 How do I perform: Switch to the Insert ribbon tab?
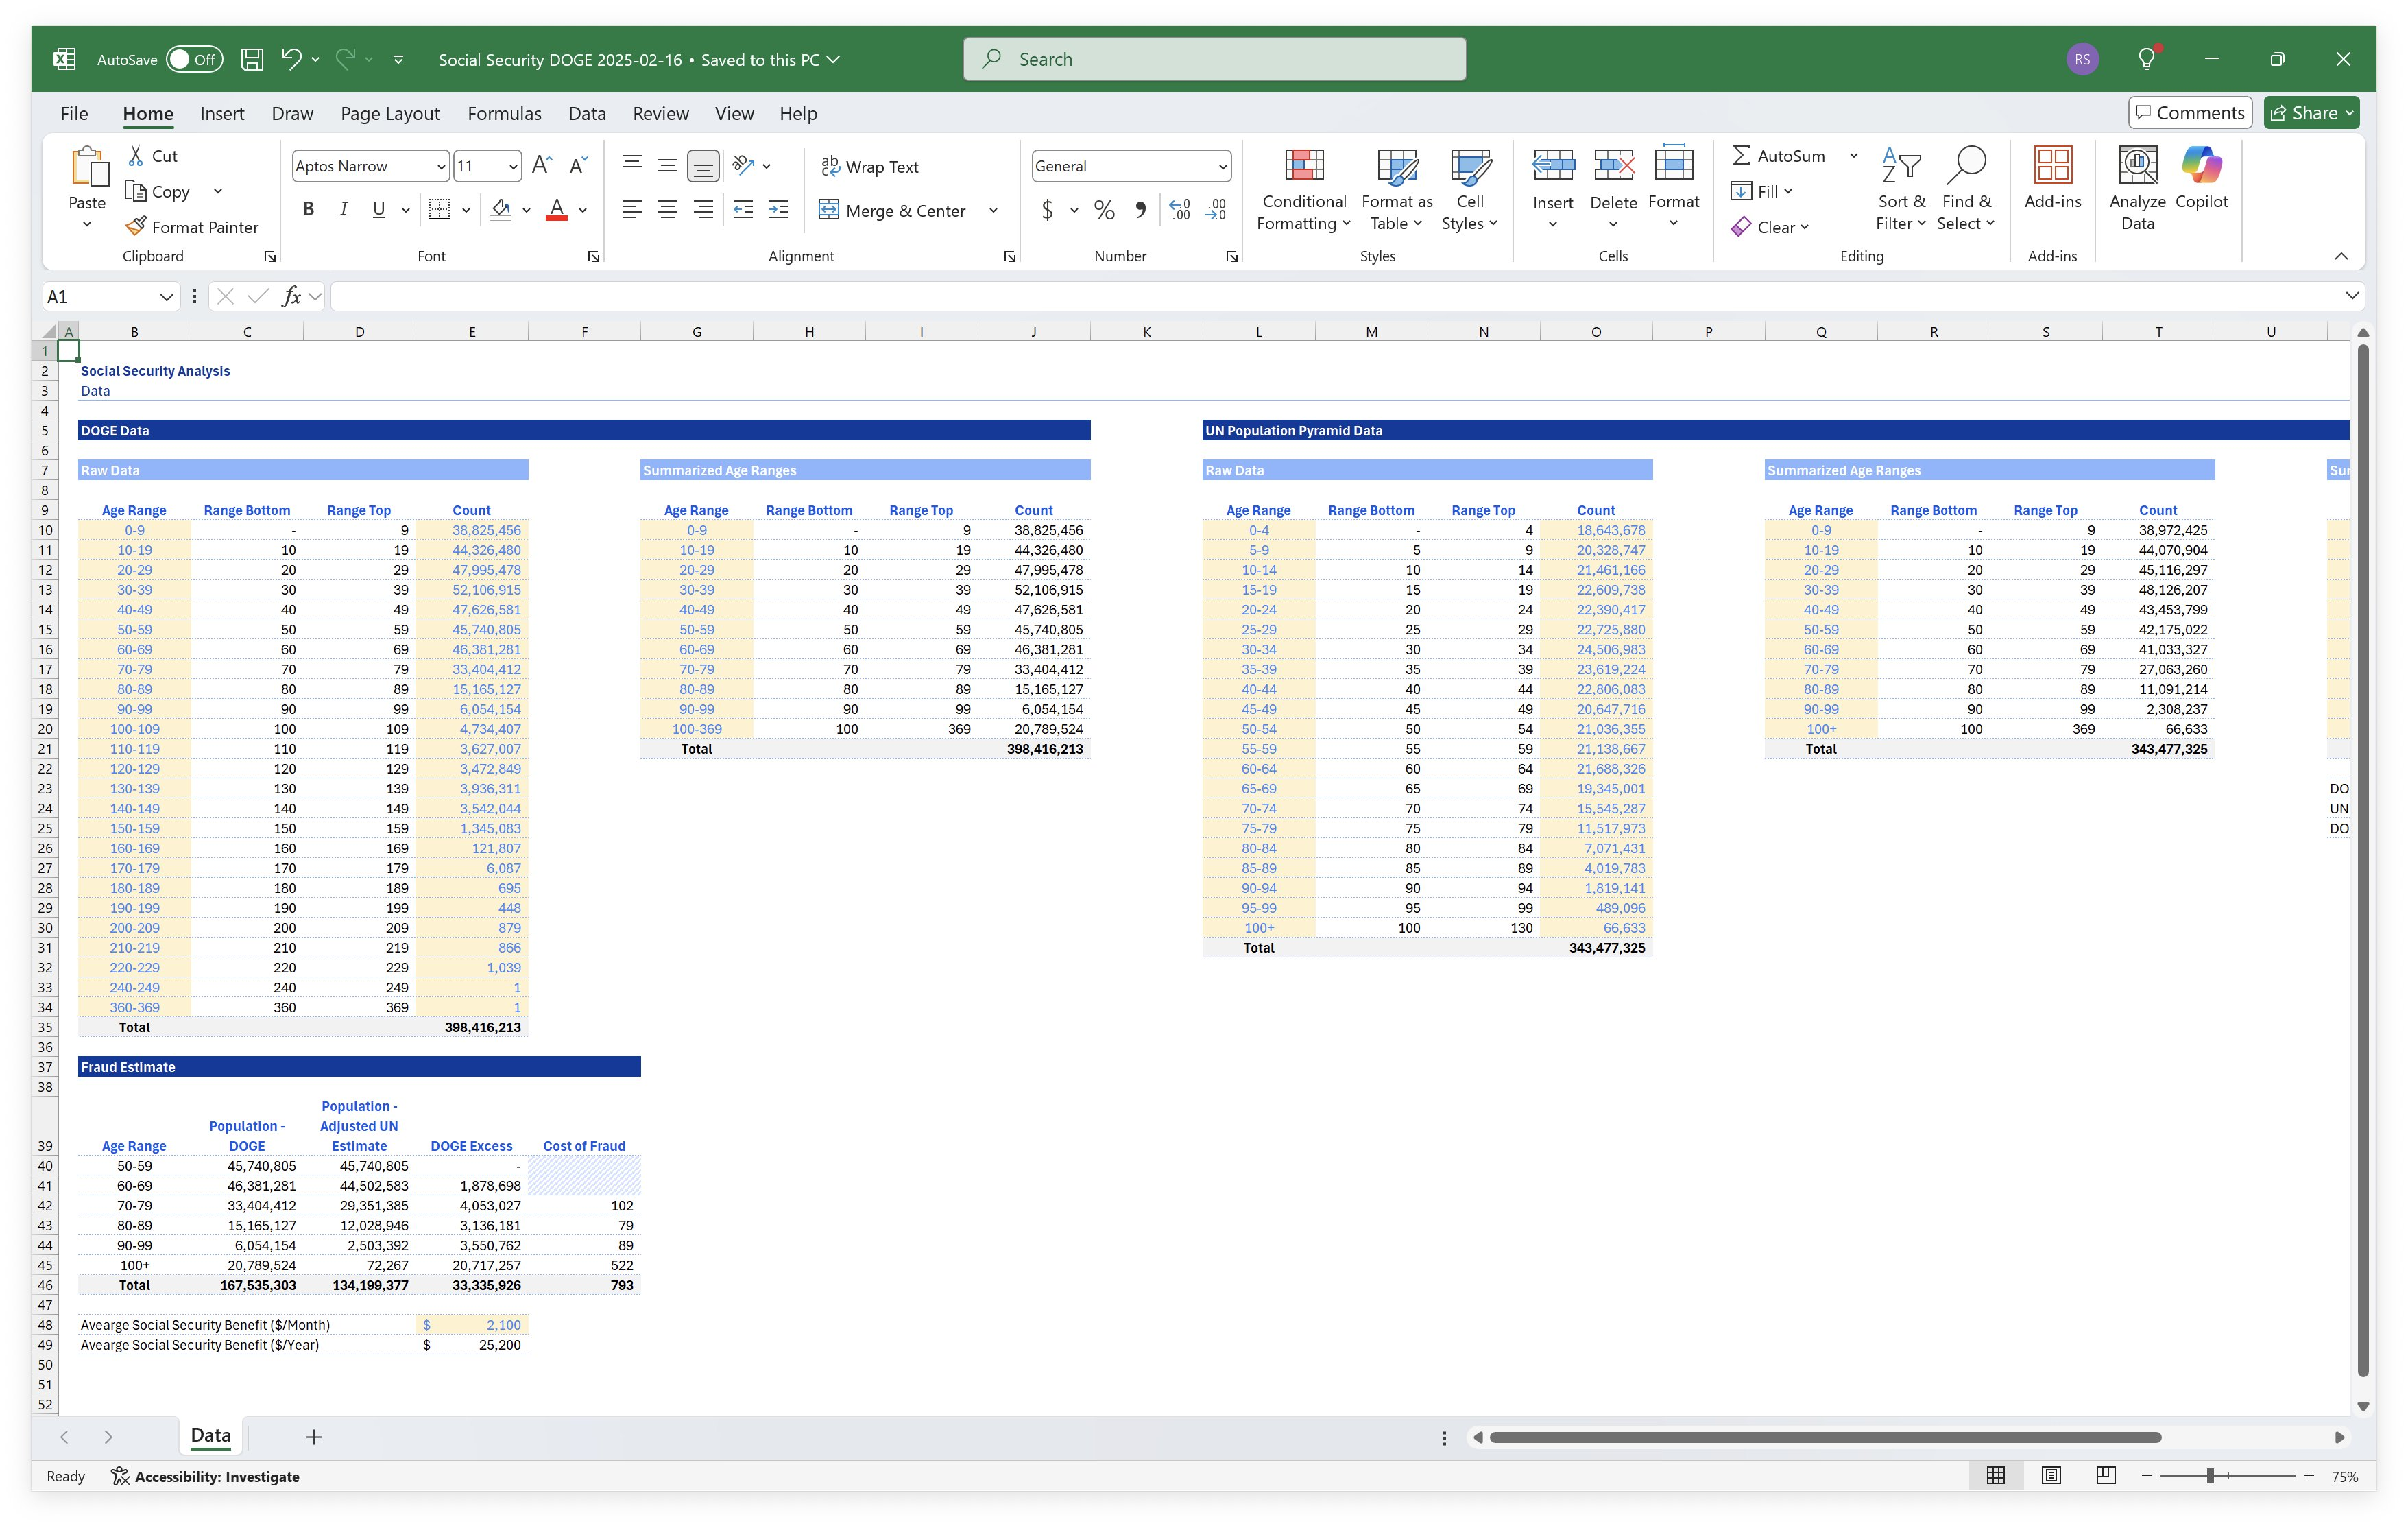click(222, 114)
